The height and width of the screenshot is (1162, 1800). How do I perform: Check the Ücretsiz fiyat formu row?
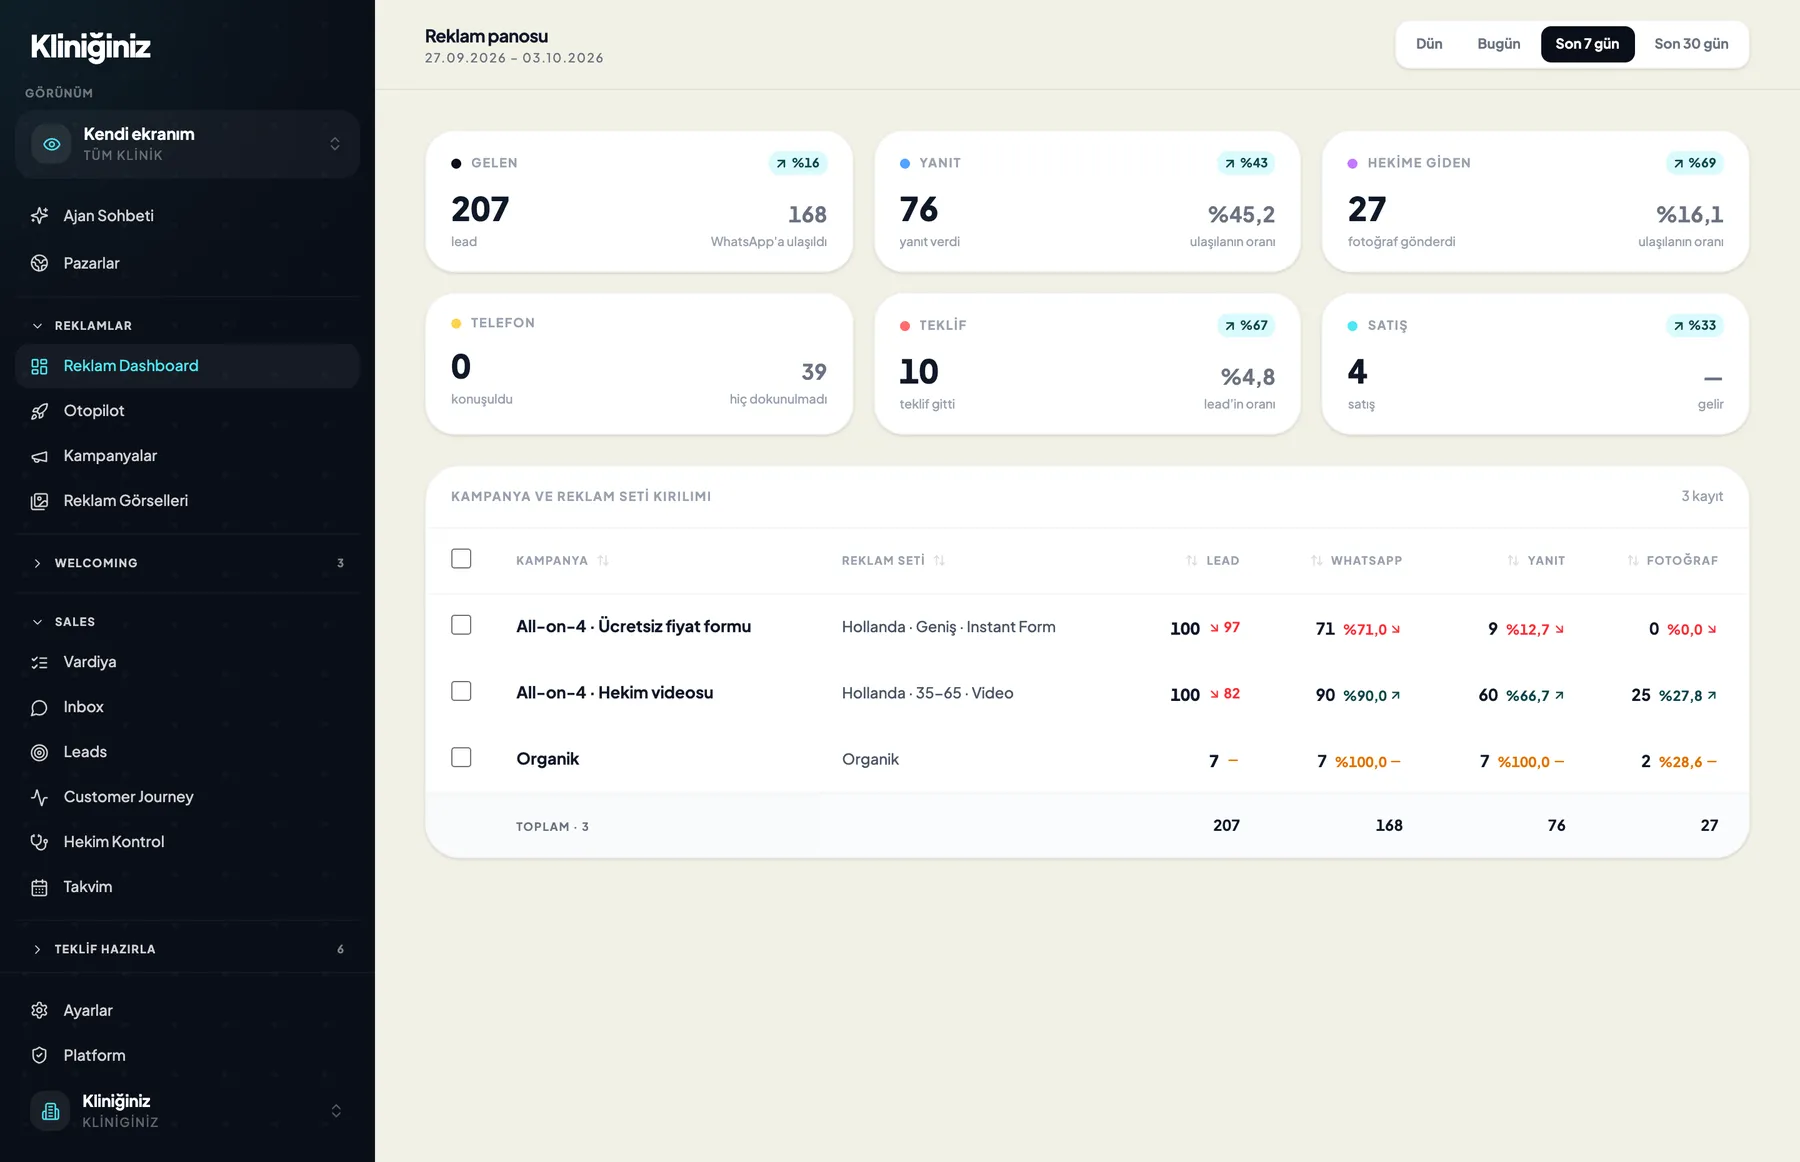[x=461, y=625]
